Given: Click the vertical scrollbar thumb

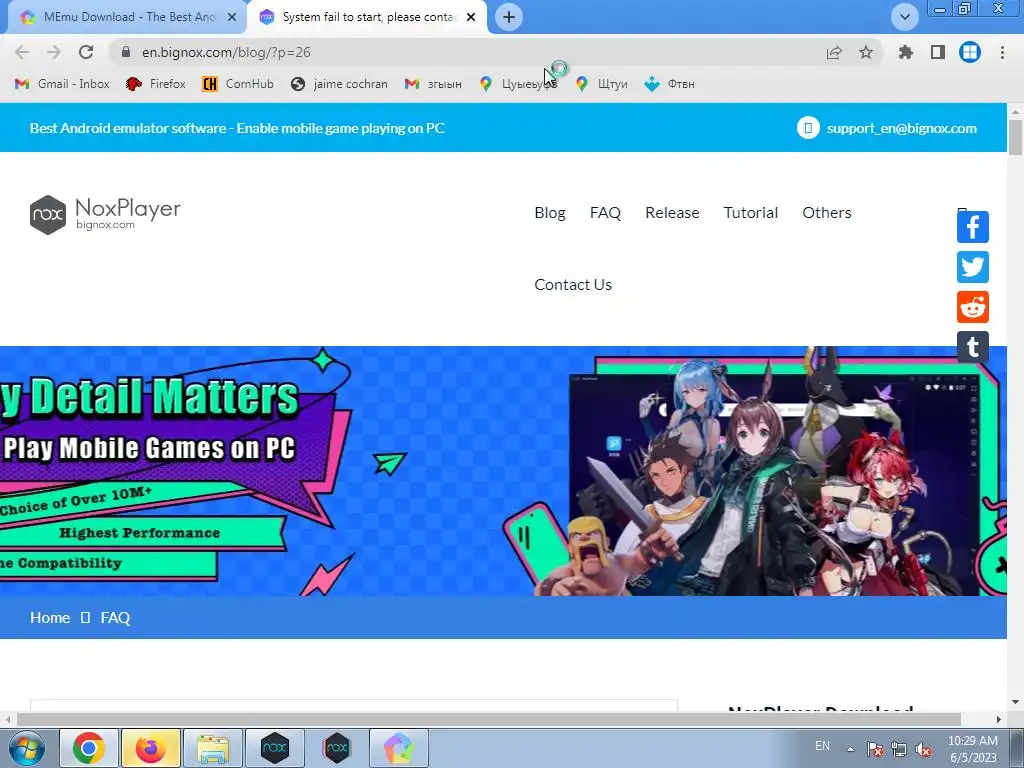Looking at the screenshot, I should coord(1015,138).
